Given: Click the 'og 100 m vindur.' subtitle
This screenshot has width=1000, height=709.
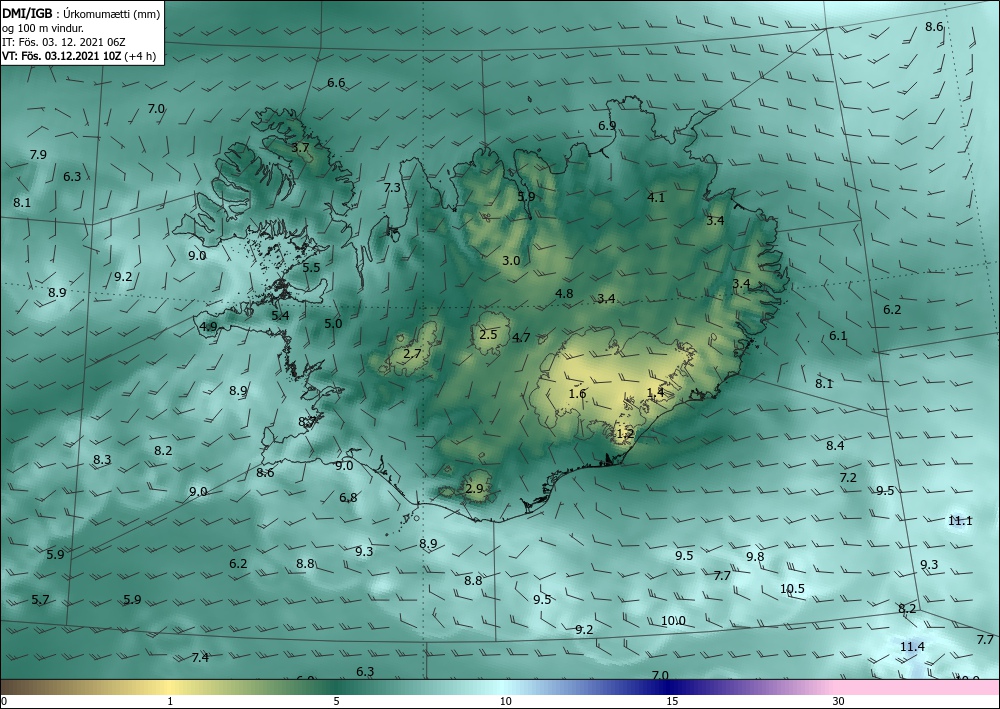Looking at the screenshot, I should [43, 28].
